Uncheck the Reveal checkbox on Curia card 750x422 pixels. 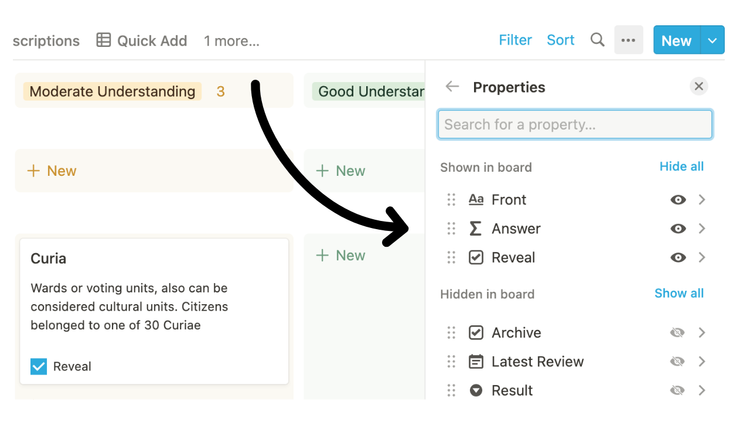pos(39,367)
